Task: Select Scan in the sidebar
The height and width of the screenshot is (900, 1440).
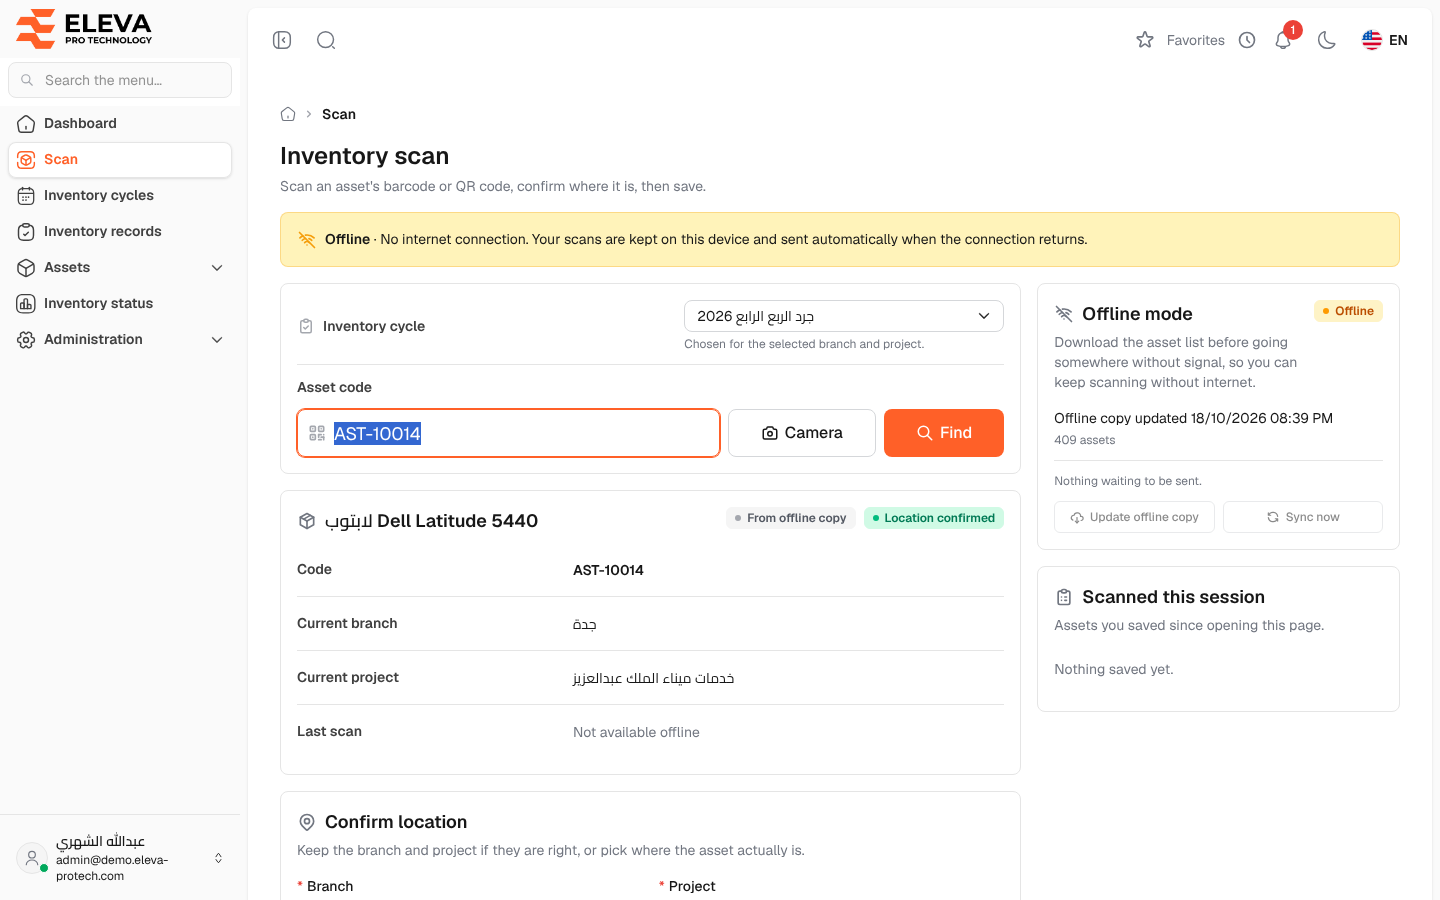Action: [120, 159]
